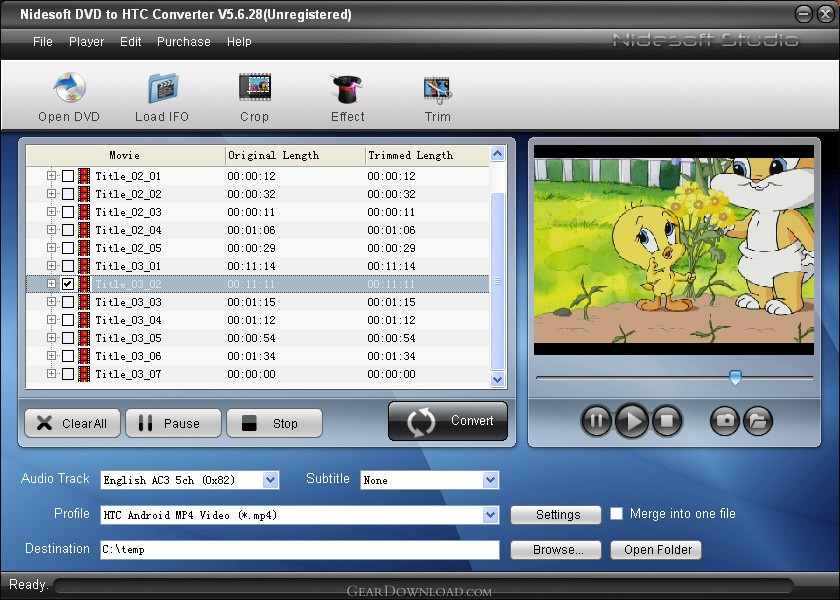Click film icon of Title_02_03
This screenshot has width=840, height=600.
coord(84,212)
